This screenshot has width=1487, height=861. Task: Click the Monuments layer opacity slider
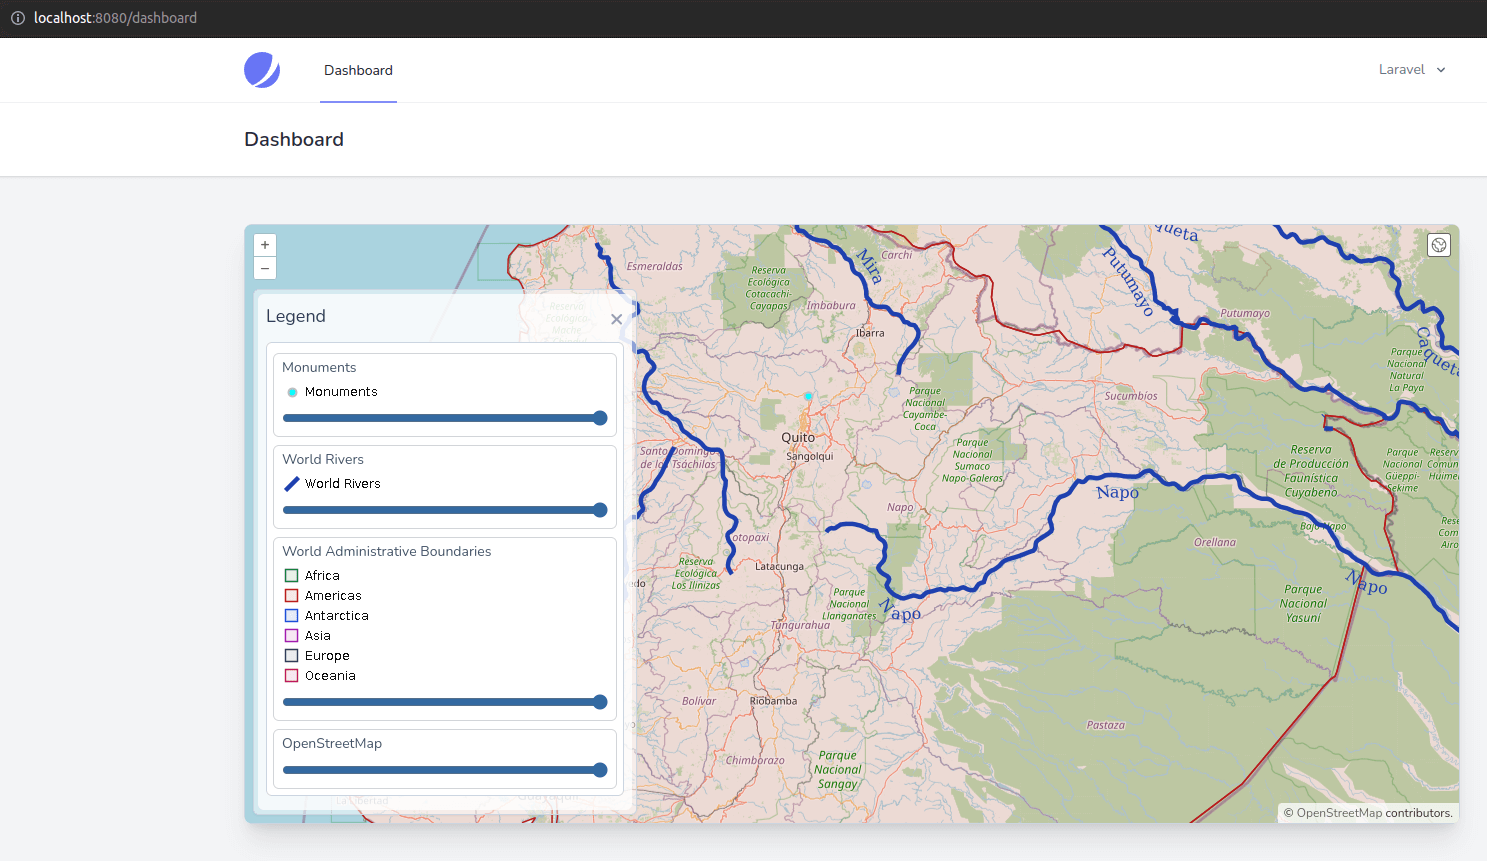tap(444, 418)
